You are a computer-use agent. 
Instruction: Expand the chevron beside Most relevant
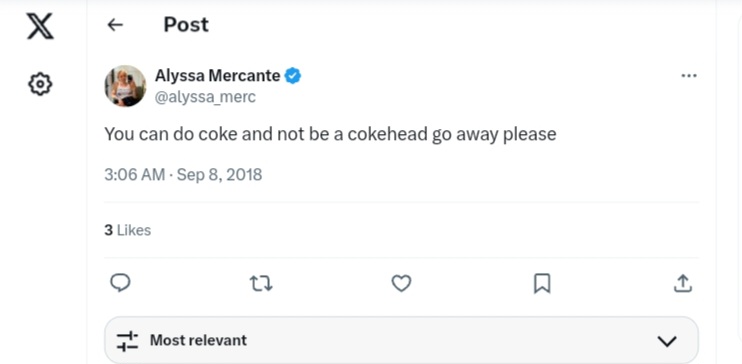[667, 341]
